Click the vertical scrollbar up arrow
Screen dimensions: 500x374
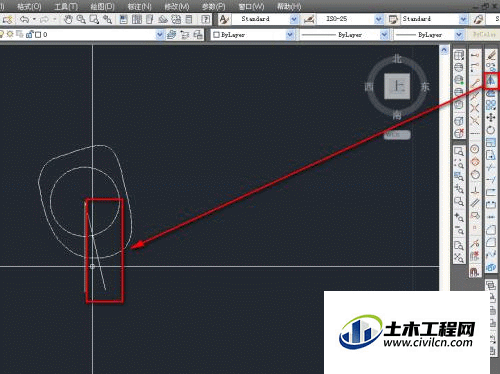[444, 50]
